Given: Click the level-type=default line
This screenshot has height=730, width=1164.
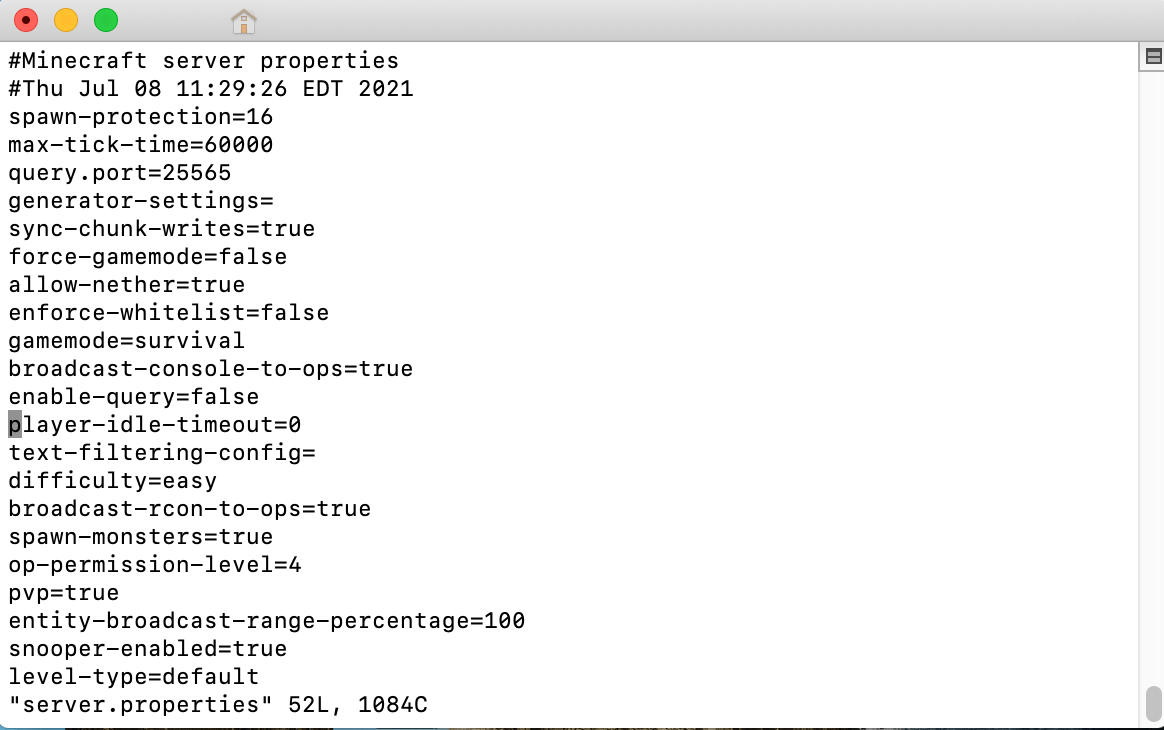Looking at the screenshot, I should (133, 677).
